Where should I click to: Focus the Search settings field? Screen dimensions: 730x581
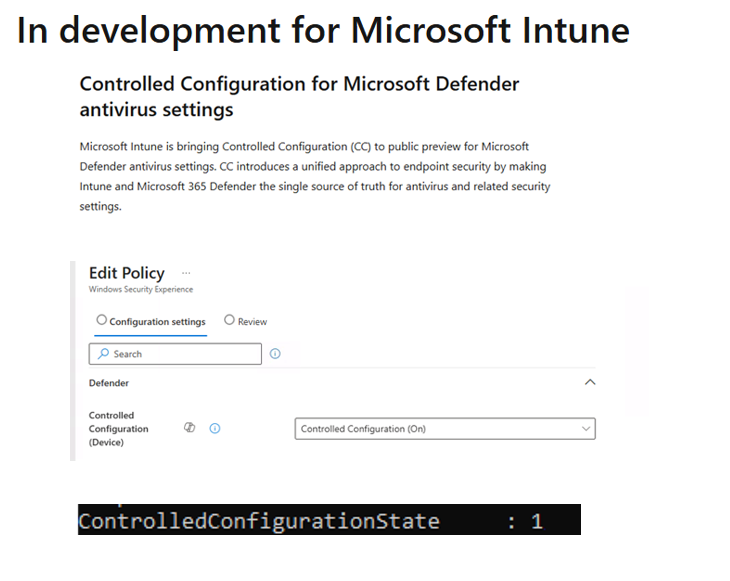(x=175, y=354)
